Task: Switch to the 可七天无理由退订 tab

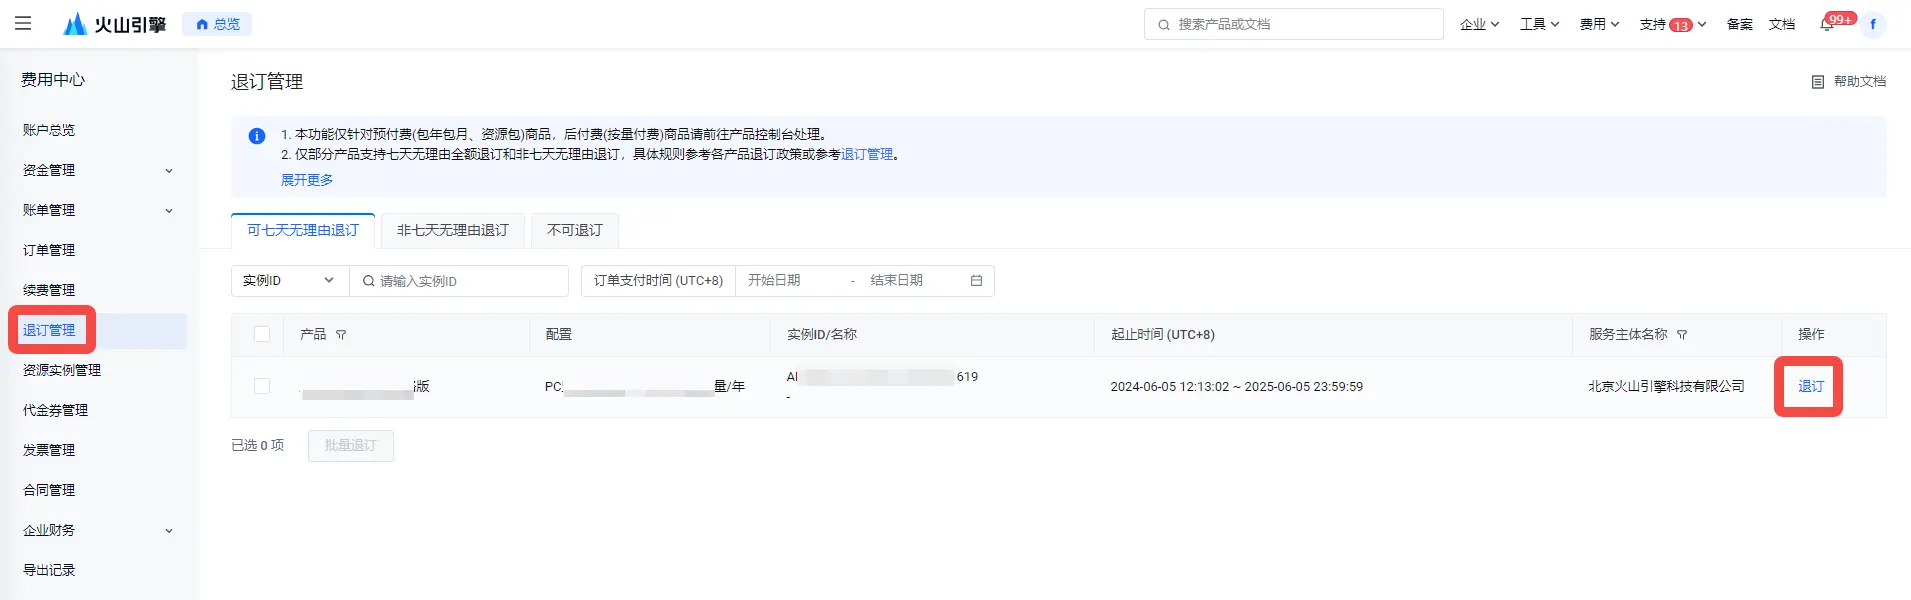Action: pos(303,230)
